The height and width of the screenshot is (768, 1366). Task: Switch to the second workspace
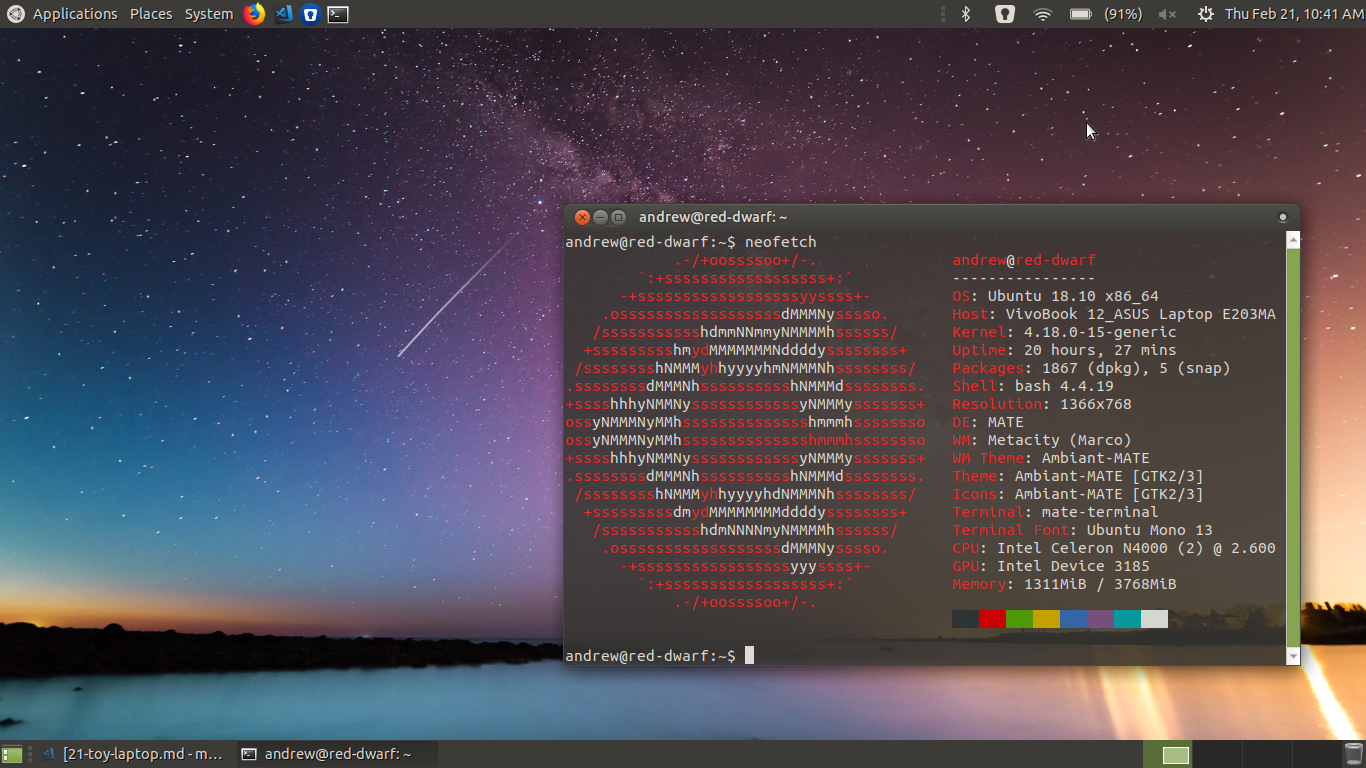click(1217, 754)
